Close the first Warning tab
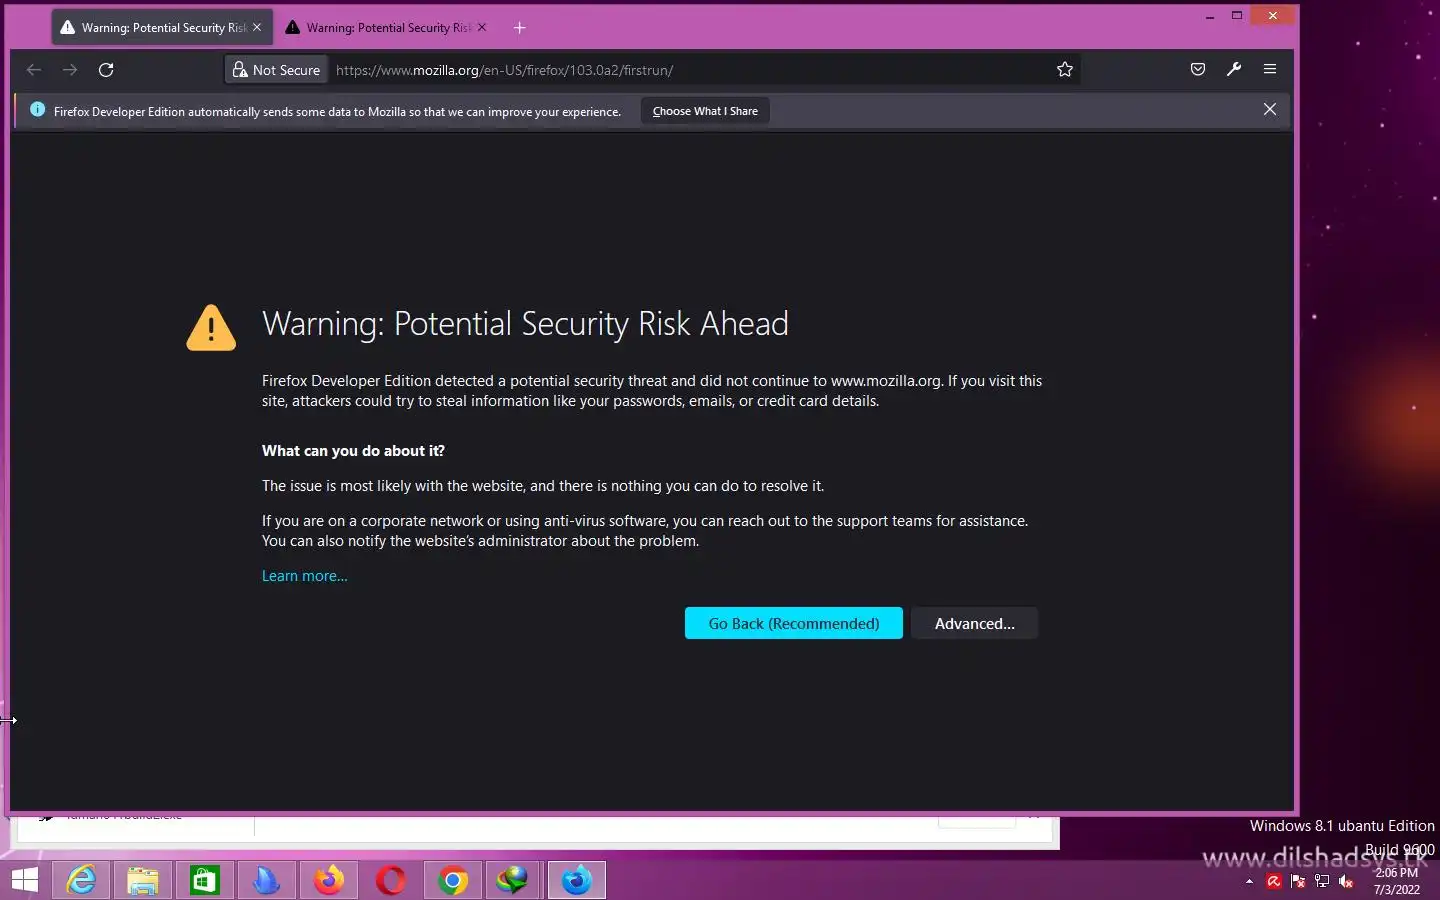The width and height of the screenshot is (1440, 900). click(257, 28)
